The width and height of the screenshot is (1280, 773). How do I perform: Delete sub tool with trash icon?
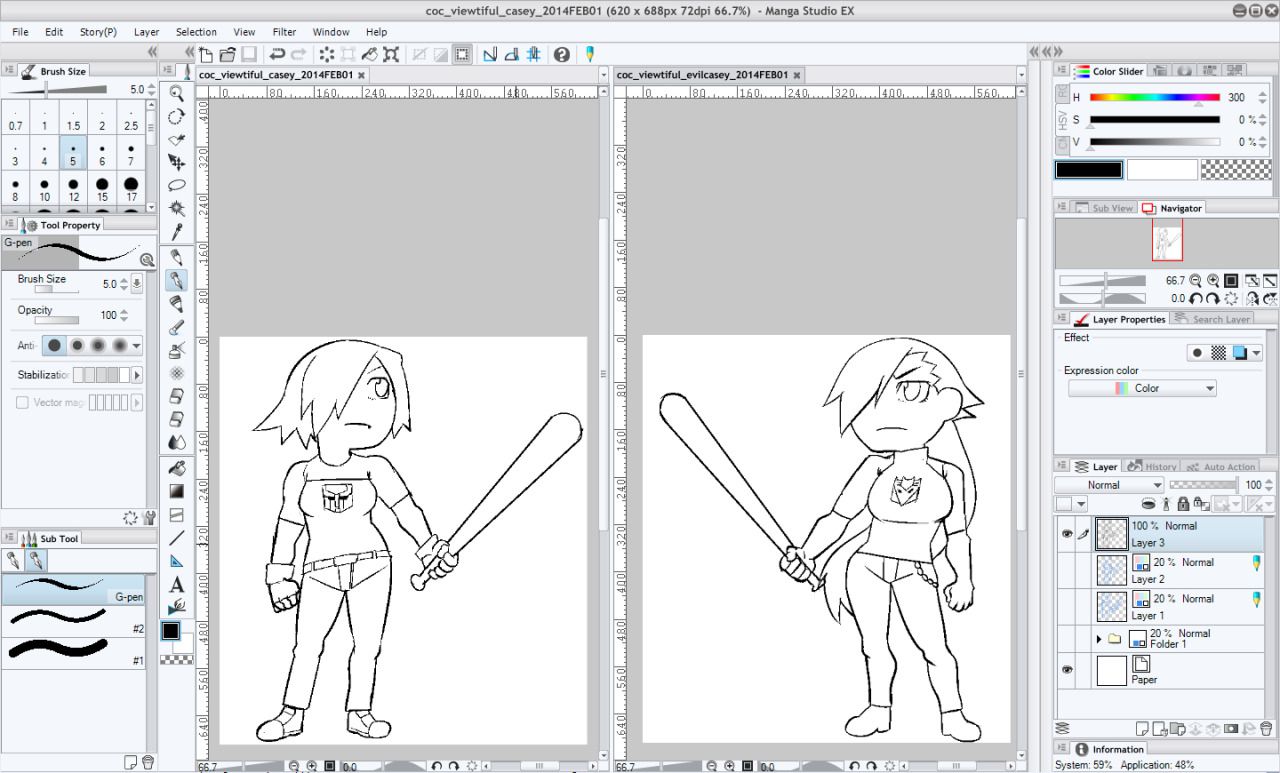148,762
